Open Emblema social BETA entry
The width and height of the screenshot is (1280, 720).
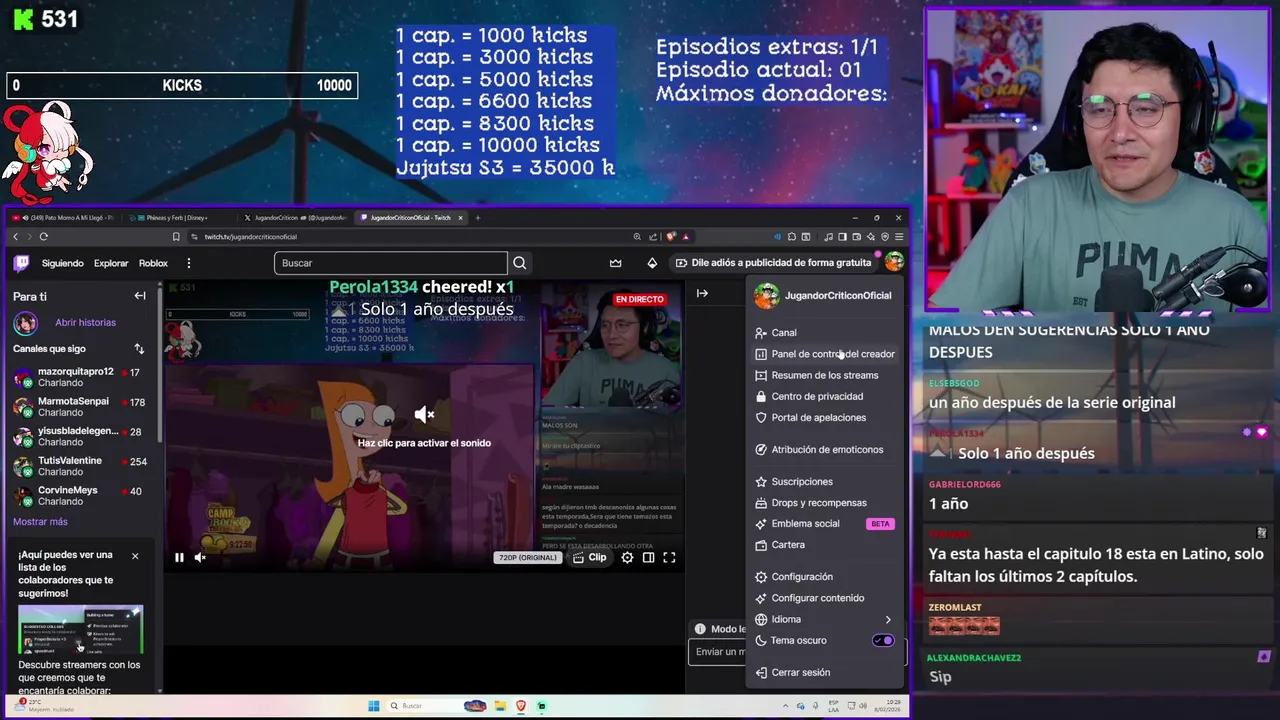pos(826,524)
